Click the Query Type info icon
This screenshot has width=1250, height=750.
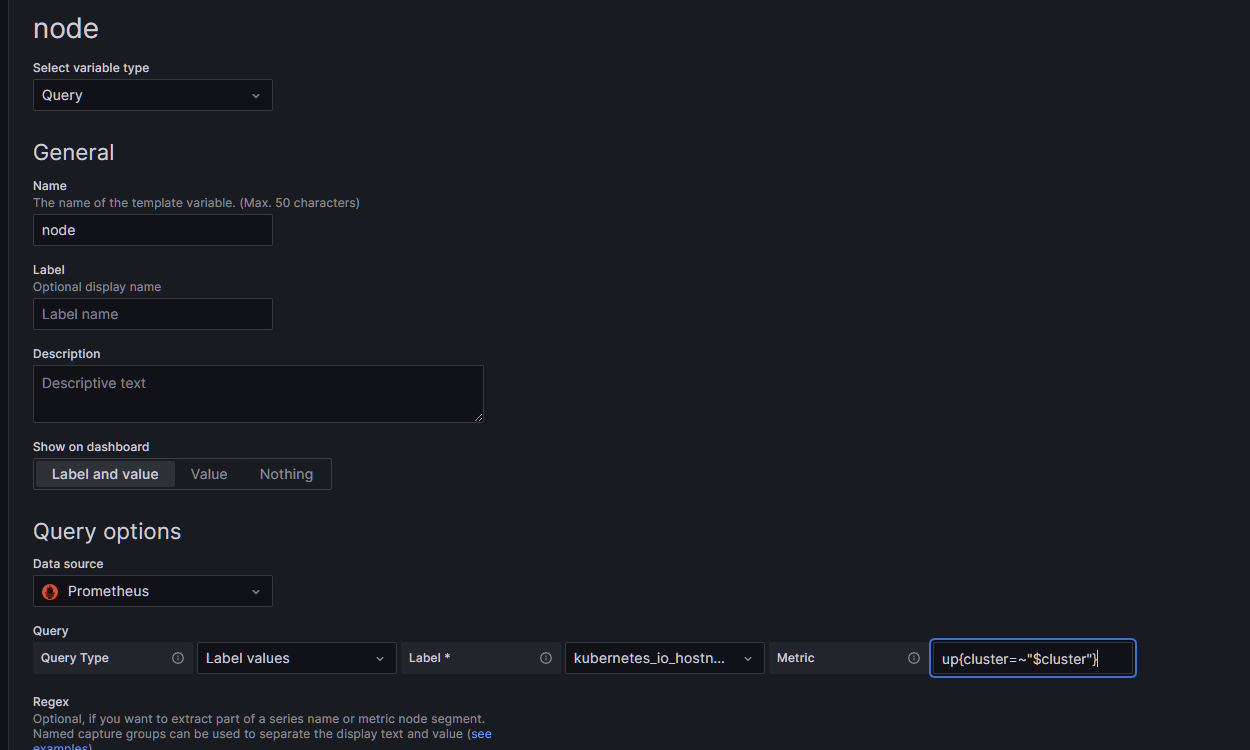click(x=178, y=658)
